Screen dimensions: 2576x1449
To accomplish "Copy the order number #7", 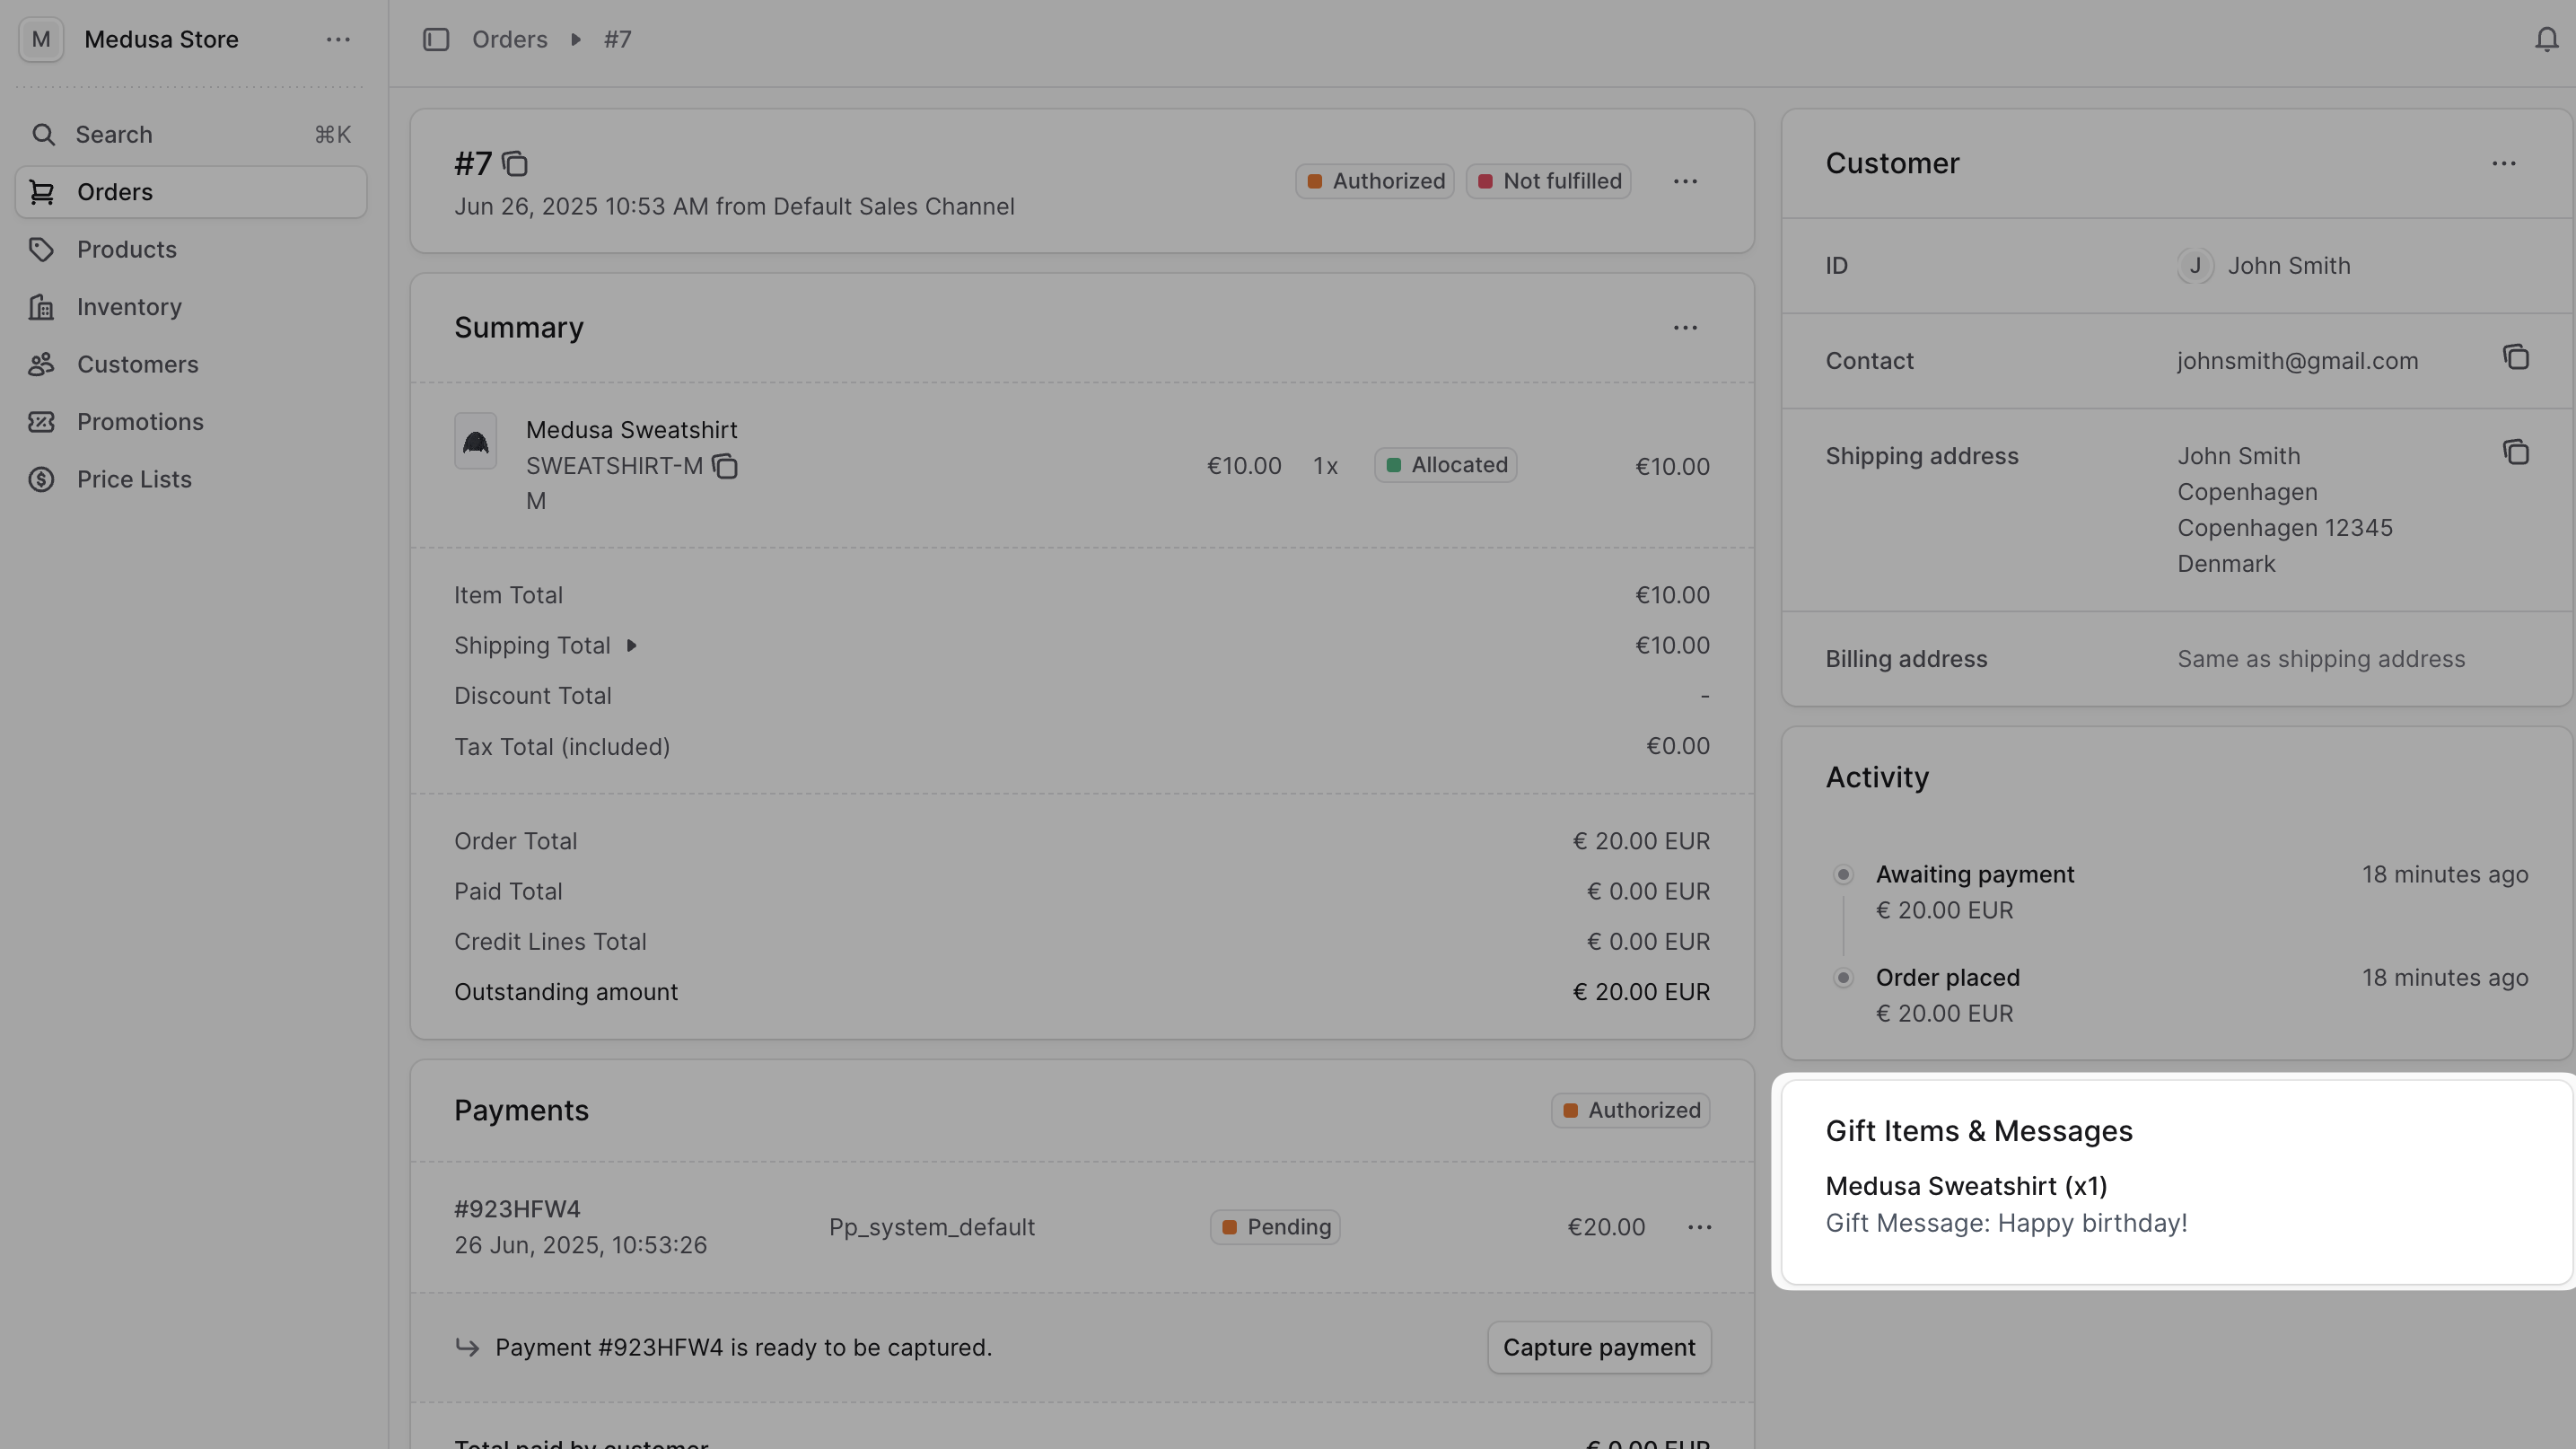I will click(x=516, y=163).
